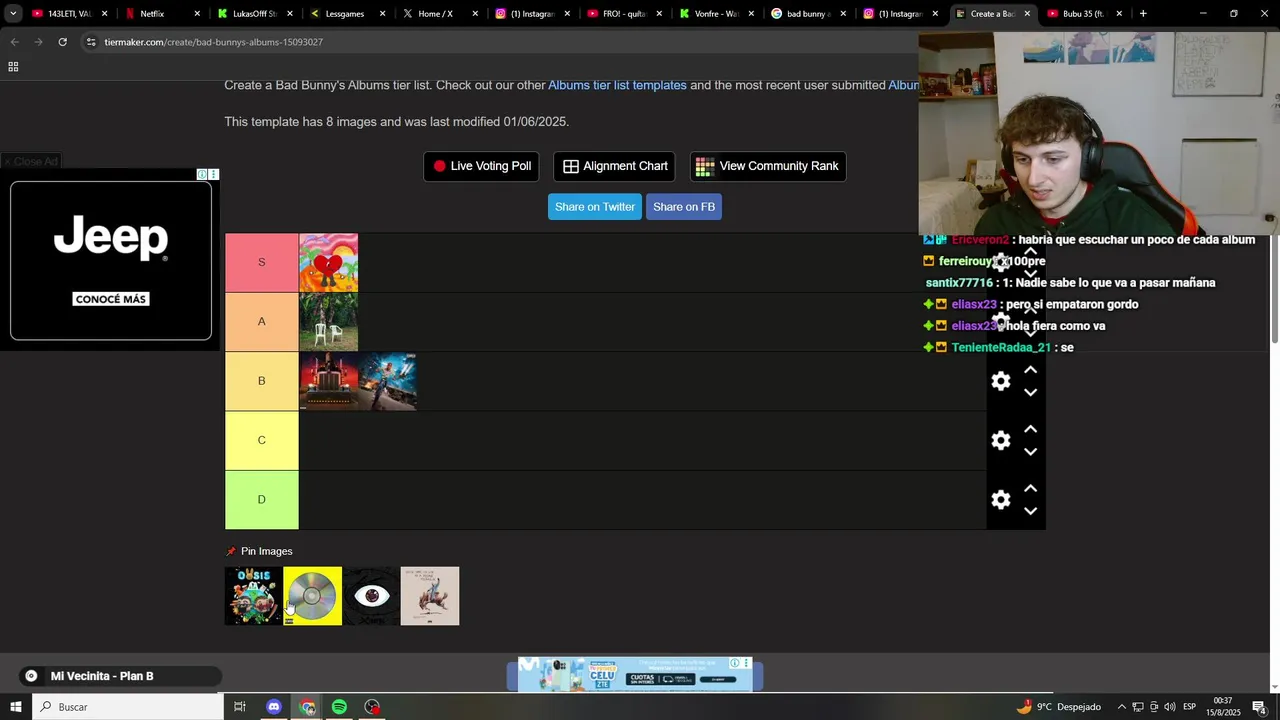Pick the single eye album cover in pool
1280x720 pixels.
[x=371, y=596]
